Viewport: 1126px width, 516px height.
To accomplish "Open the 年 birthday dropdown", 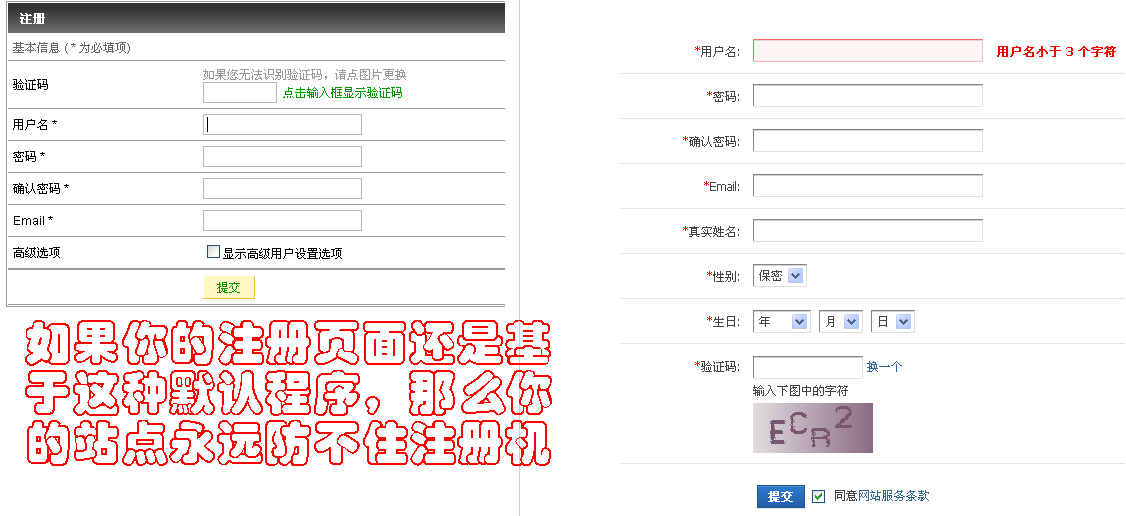I will [x=781, y=322].
